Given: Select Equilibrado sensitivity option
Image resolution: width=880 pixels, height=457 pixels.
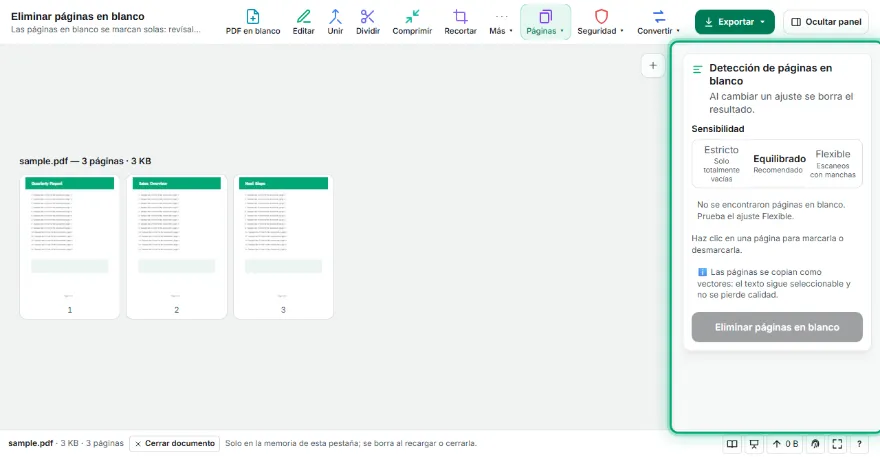Looking at the screenshot, I should pyautogui.click(x=779, y=163).
